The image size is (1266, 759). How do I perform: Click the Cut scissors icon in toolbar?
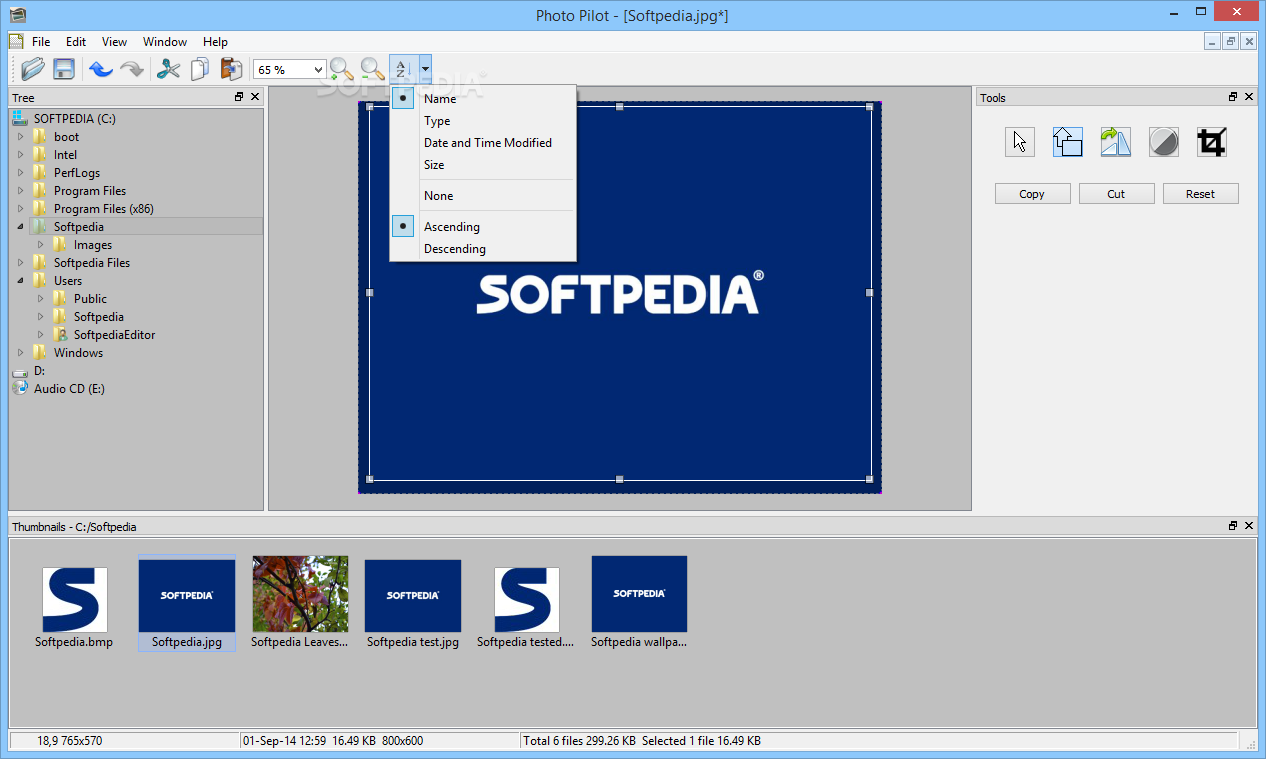click(x=168, y=69)
